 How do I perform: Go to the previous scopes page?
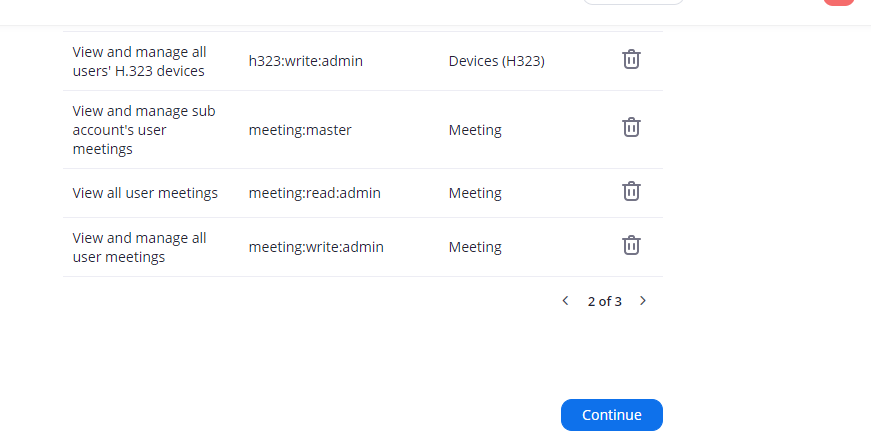click(x=565, y=300)
